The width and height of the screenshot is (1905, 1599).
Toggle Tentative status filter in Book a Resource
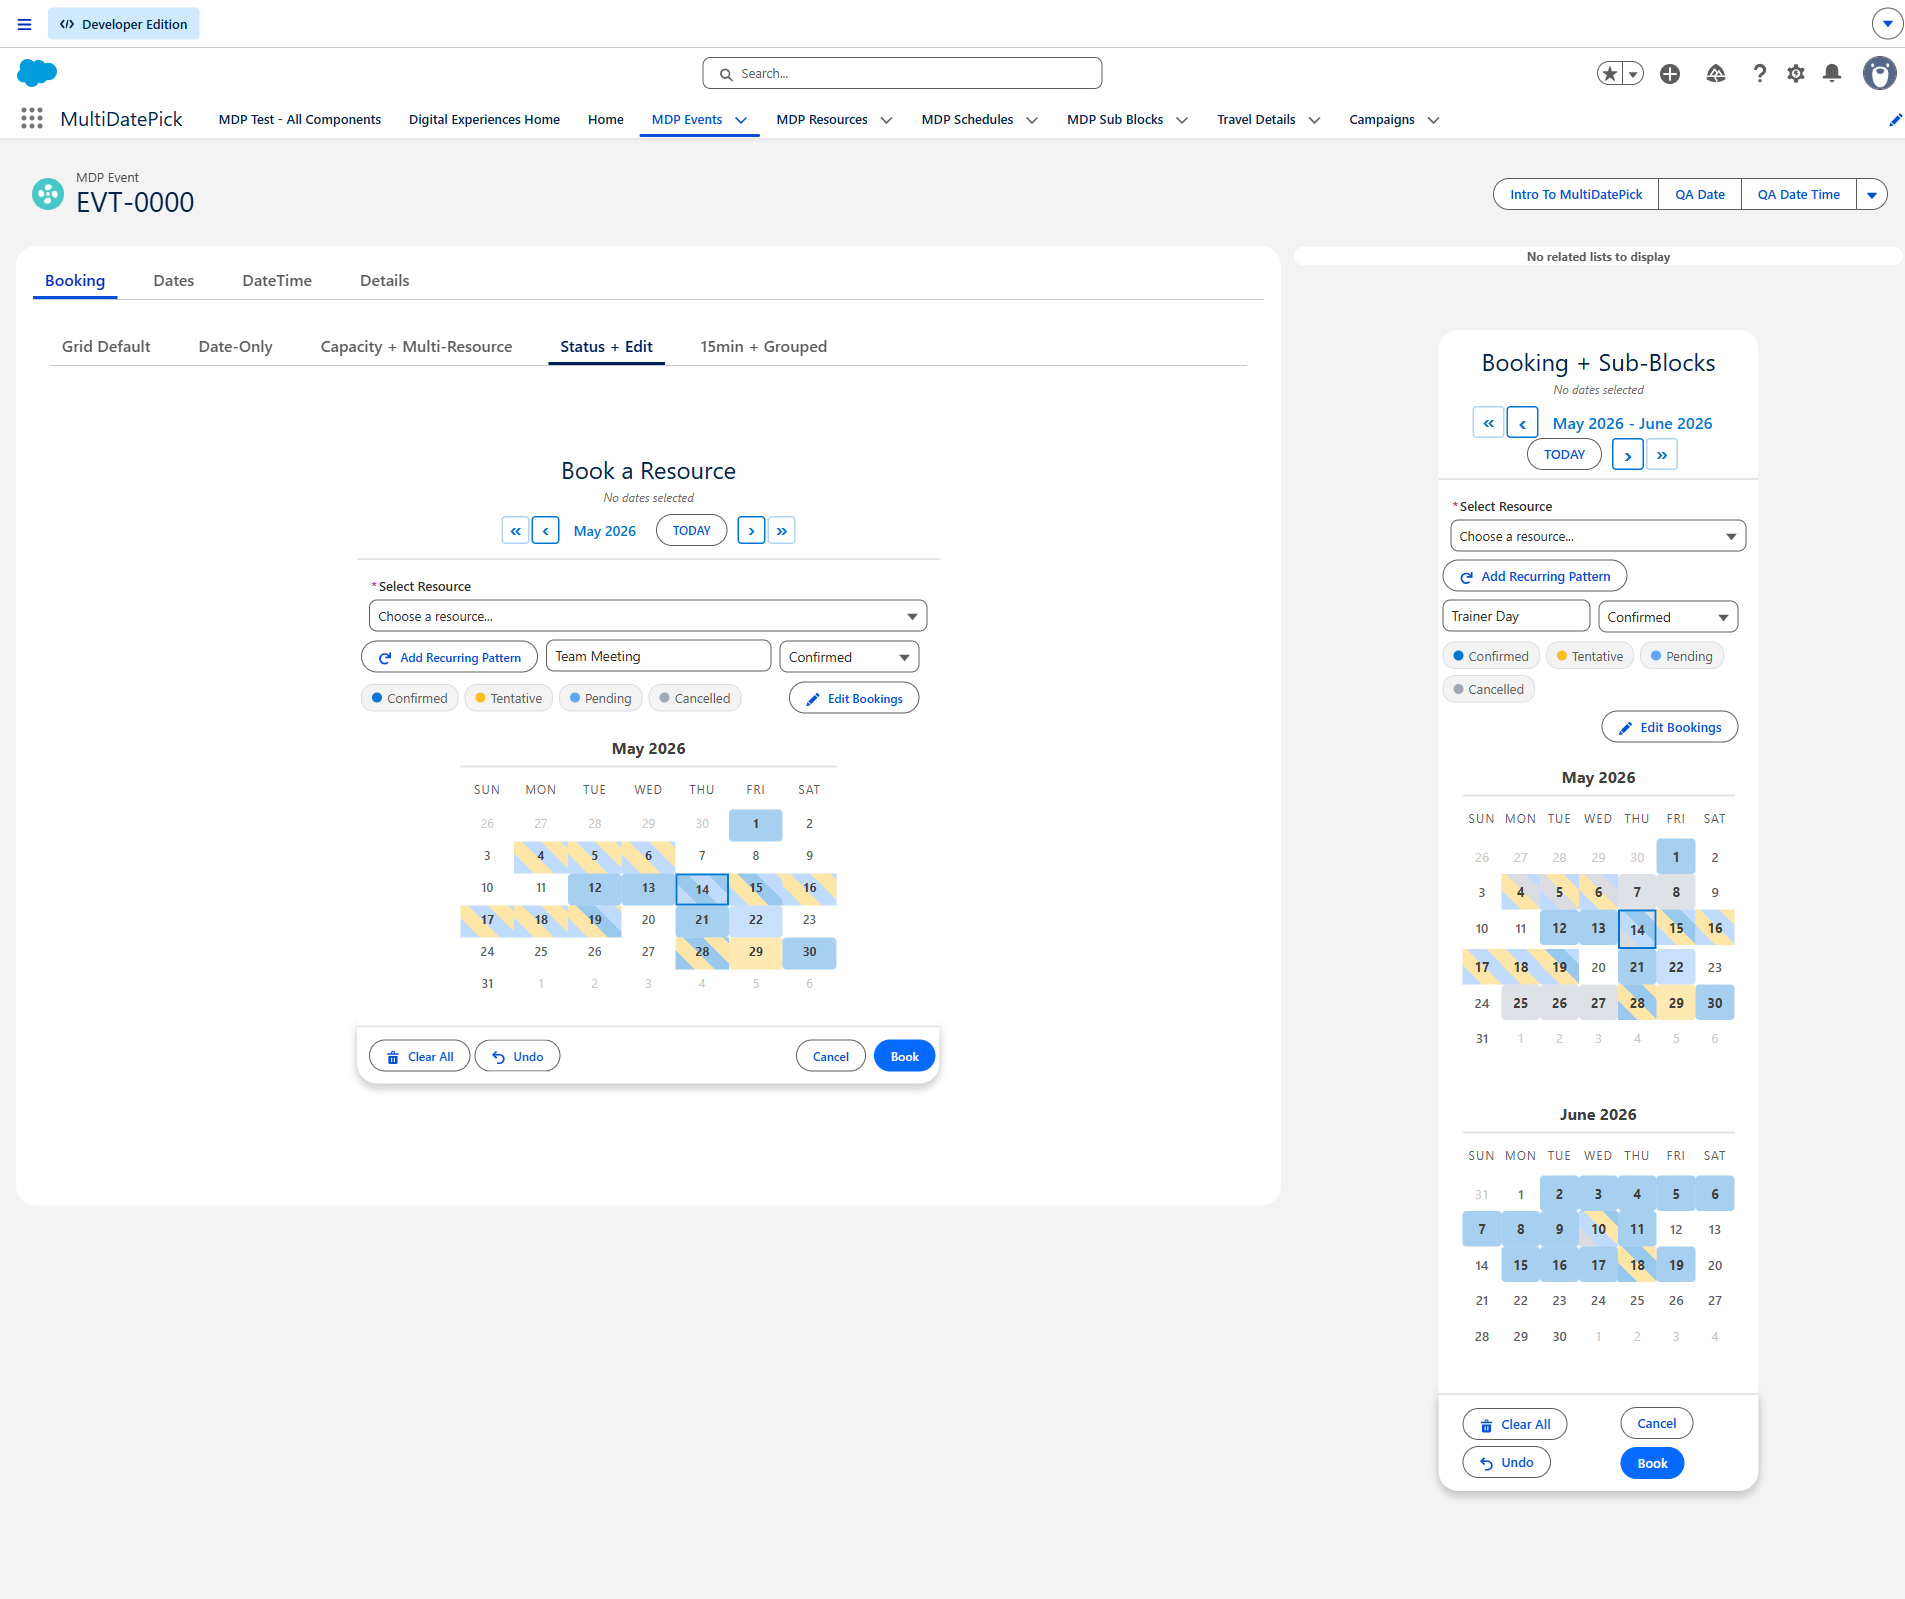pyautogui.click(x=509, y=698)
